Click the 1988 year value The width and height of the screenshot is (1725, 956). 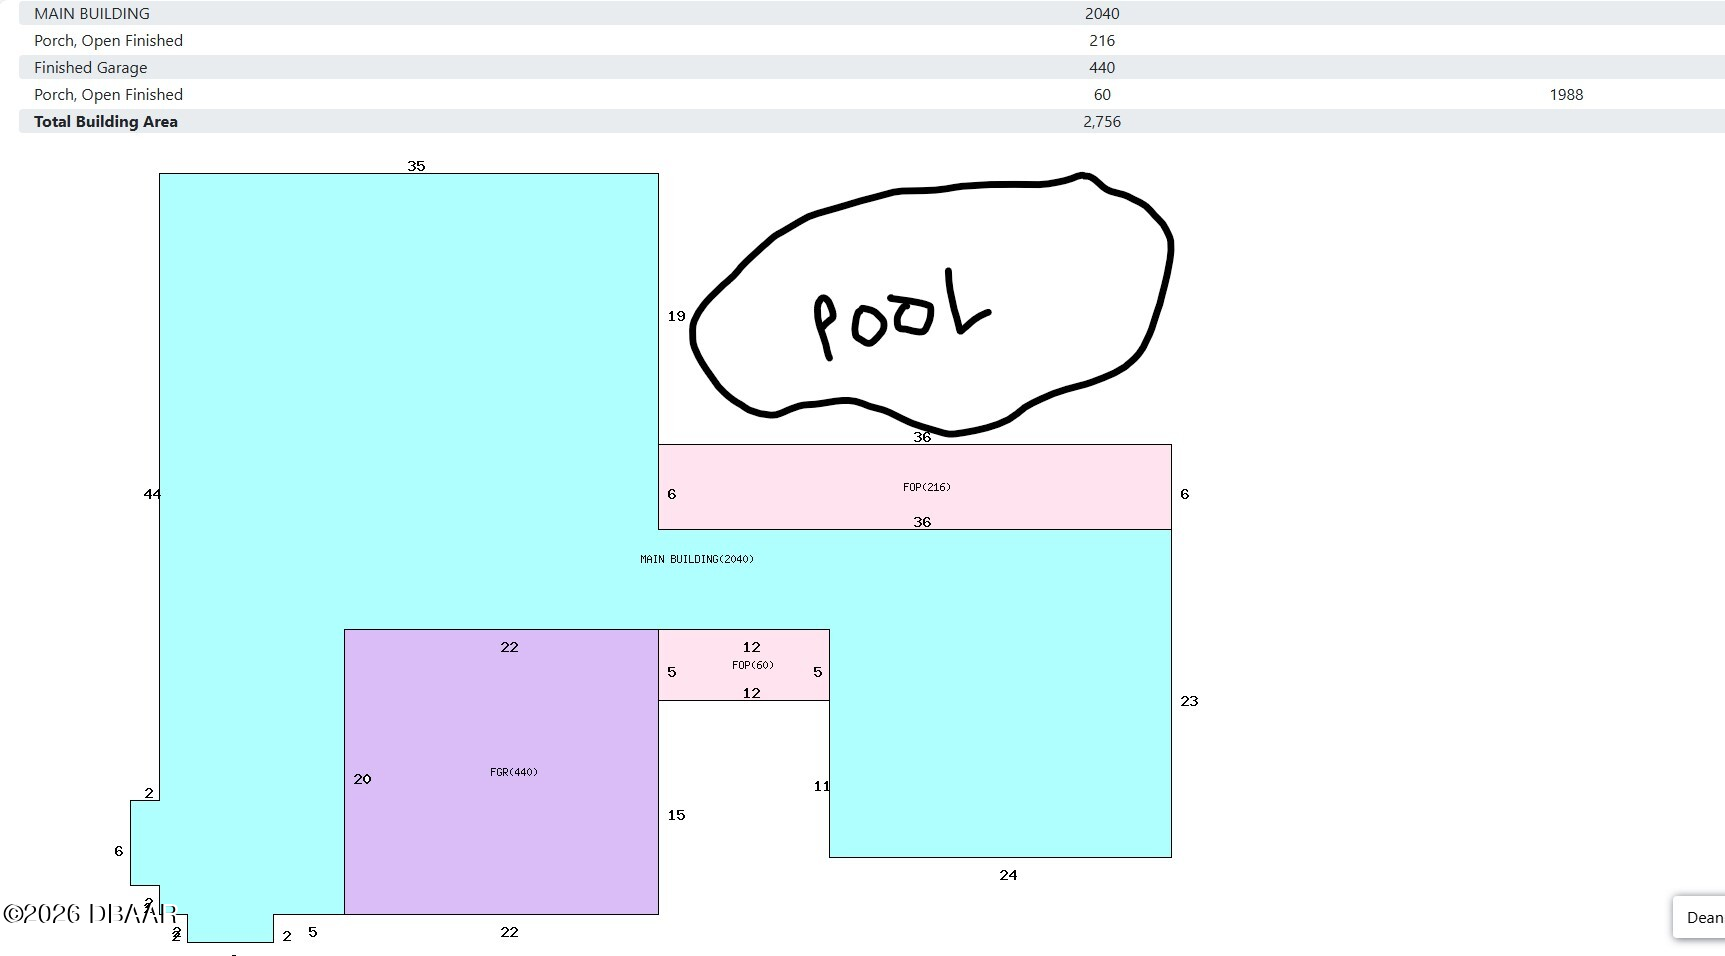tap(1565, 95)
